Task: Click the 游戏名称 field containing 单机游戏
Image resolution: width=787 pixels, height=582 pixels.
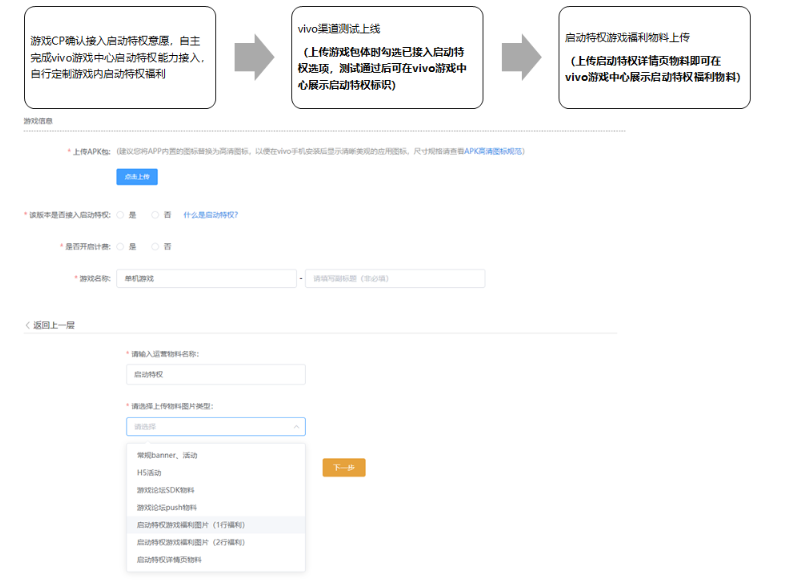Action: 206,278
